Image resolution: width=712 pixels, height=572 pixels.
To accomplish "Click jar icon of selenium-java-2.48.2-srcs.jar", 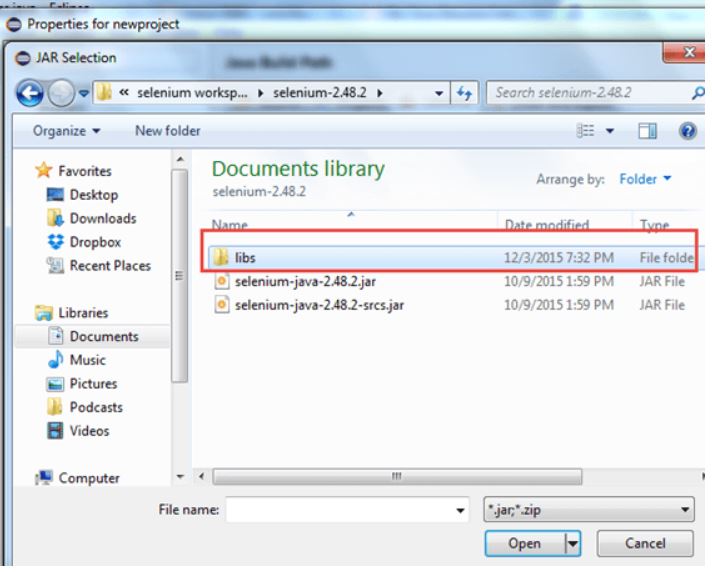I will click(222, 305).
